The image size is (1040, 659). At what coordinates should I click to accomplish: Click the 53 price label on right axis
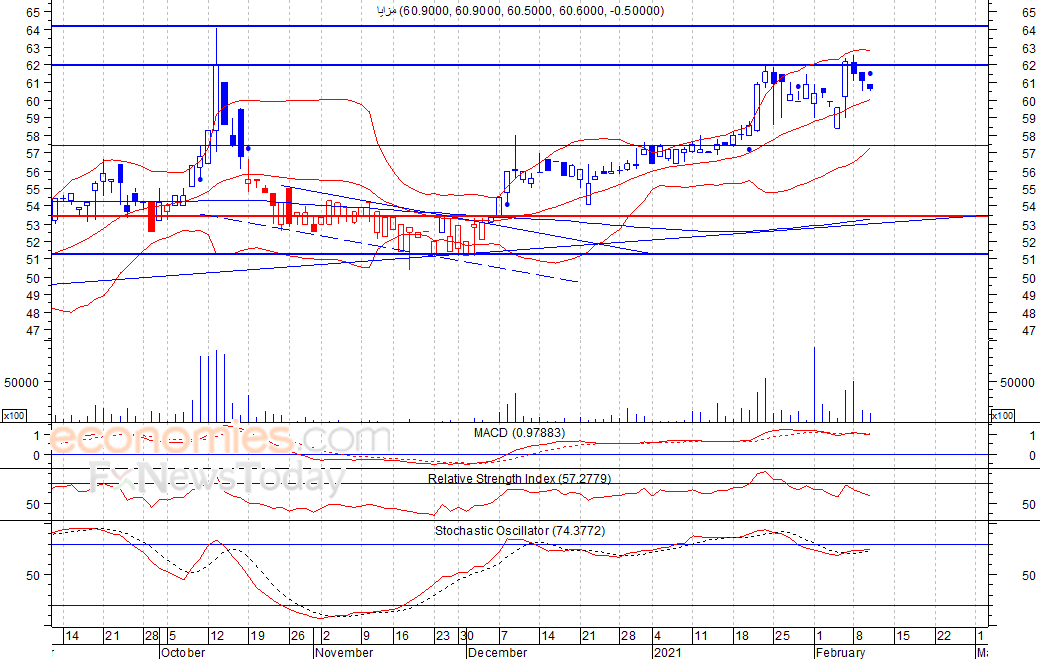(1029, 225)
